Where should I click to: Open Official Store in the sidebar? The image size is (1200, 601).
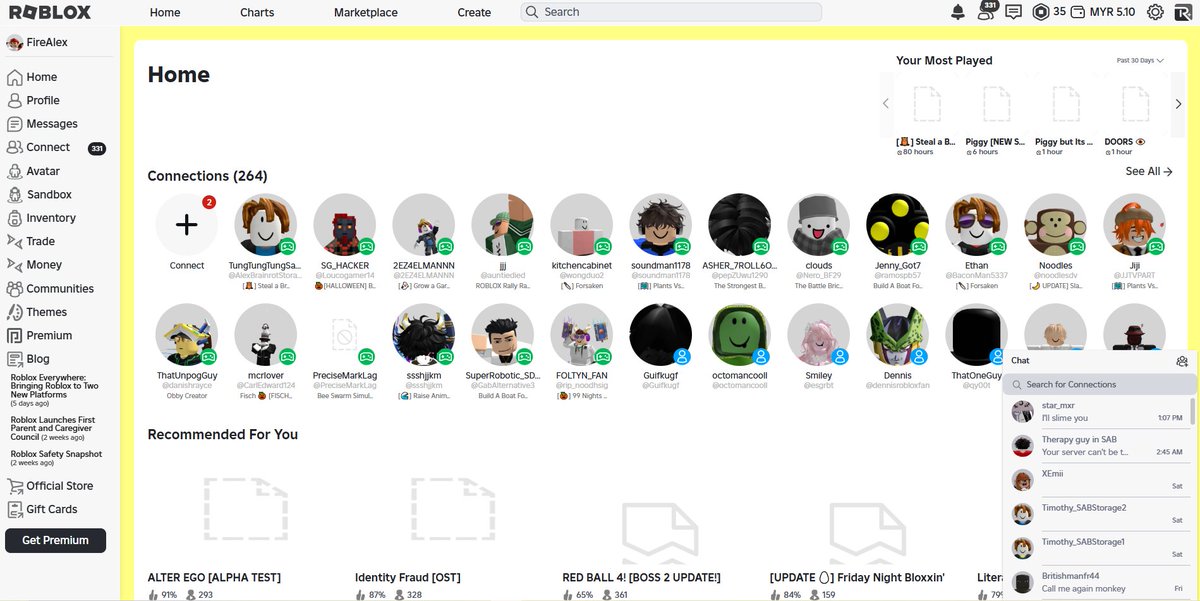60,486
